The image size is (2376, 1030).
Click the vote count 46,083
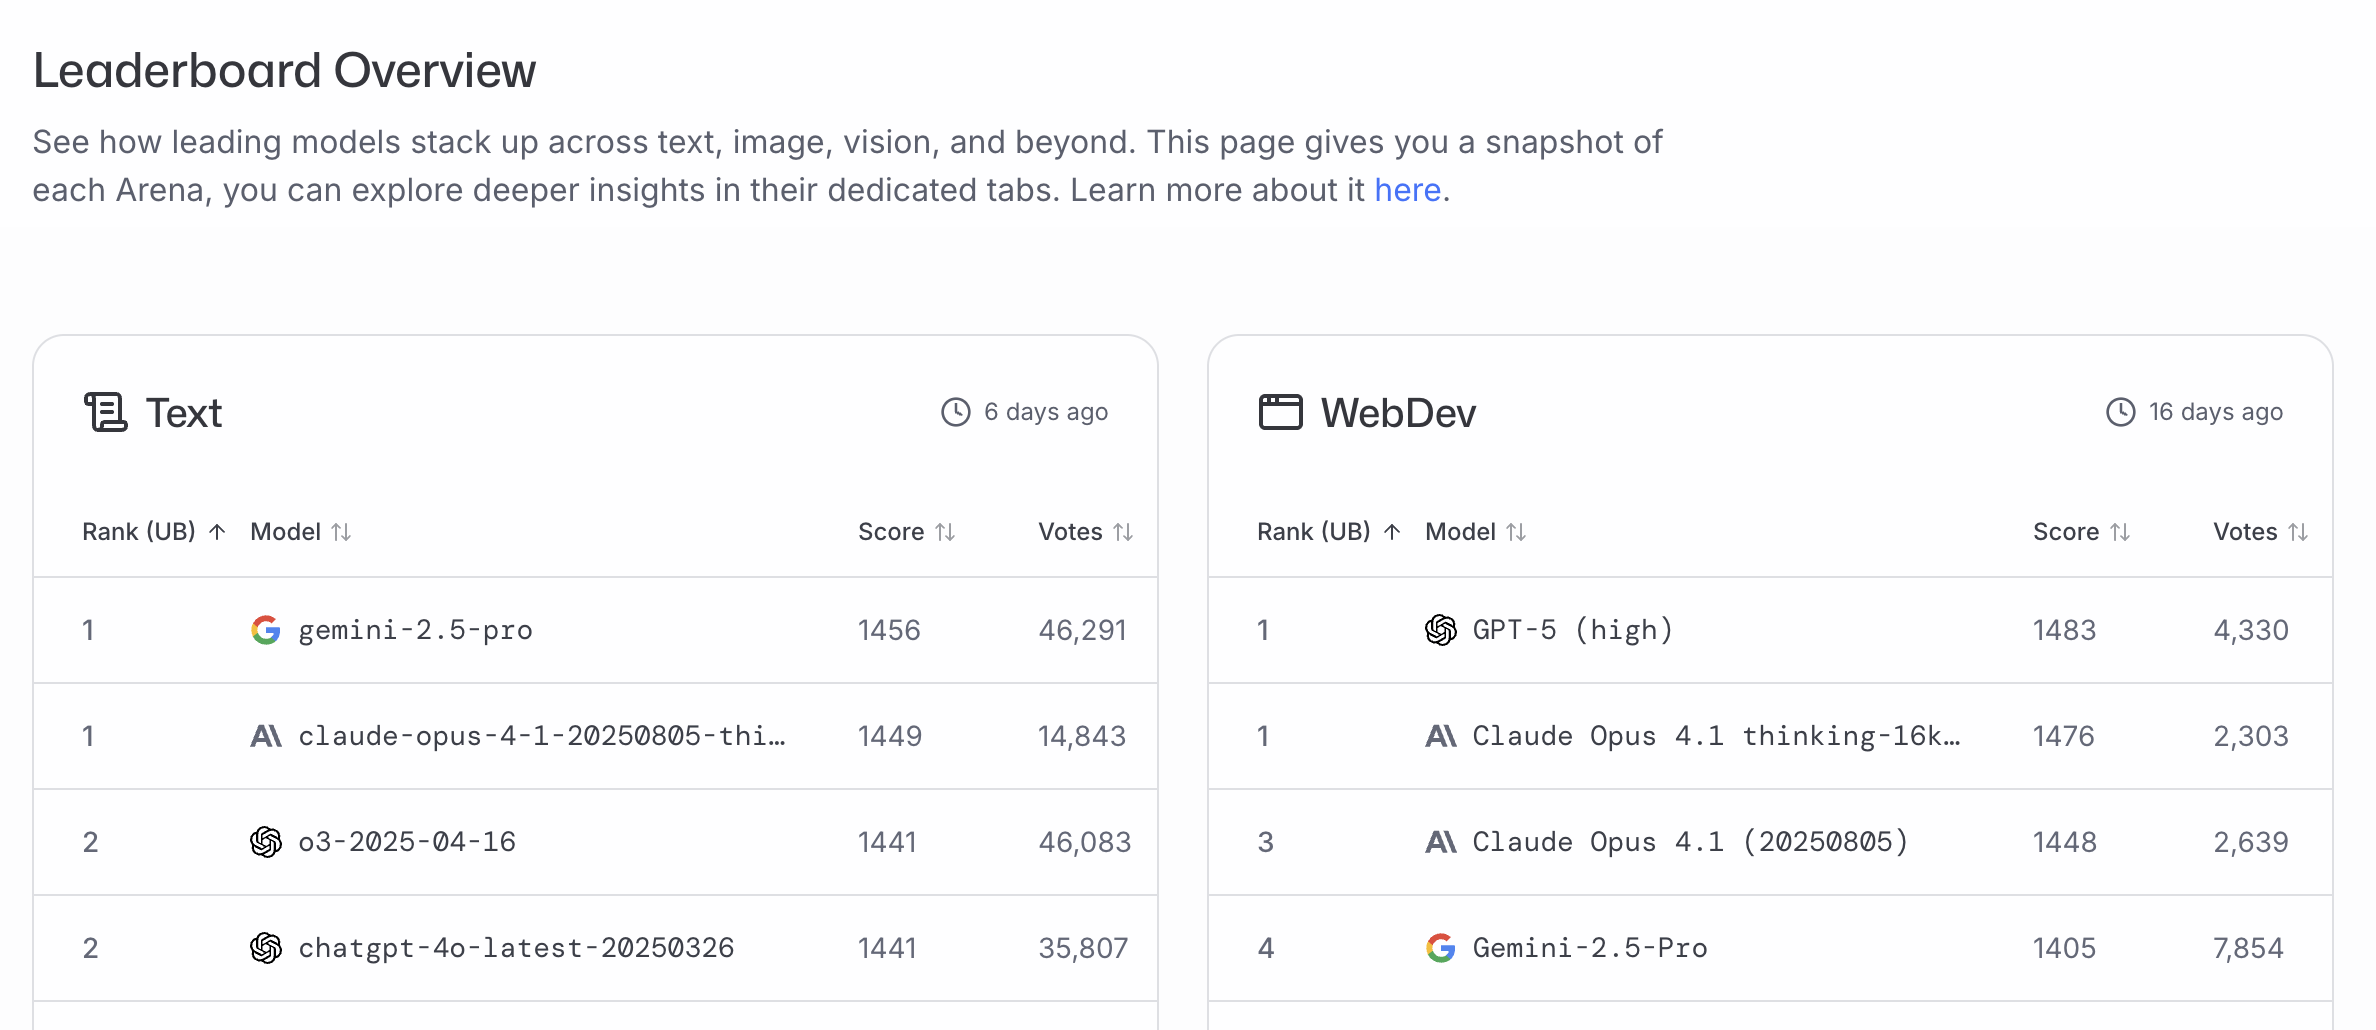click(x=1085, y=842)
